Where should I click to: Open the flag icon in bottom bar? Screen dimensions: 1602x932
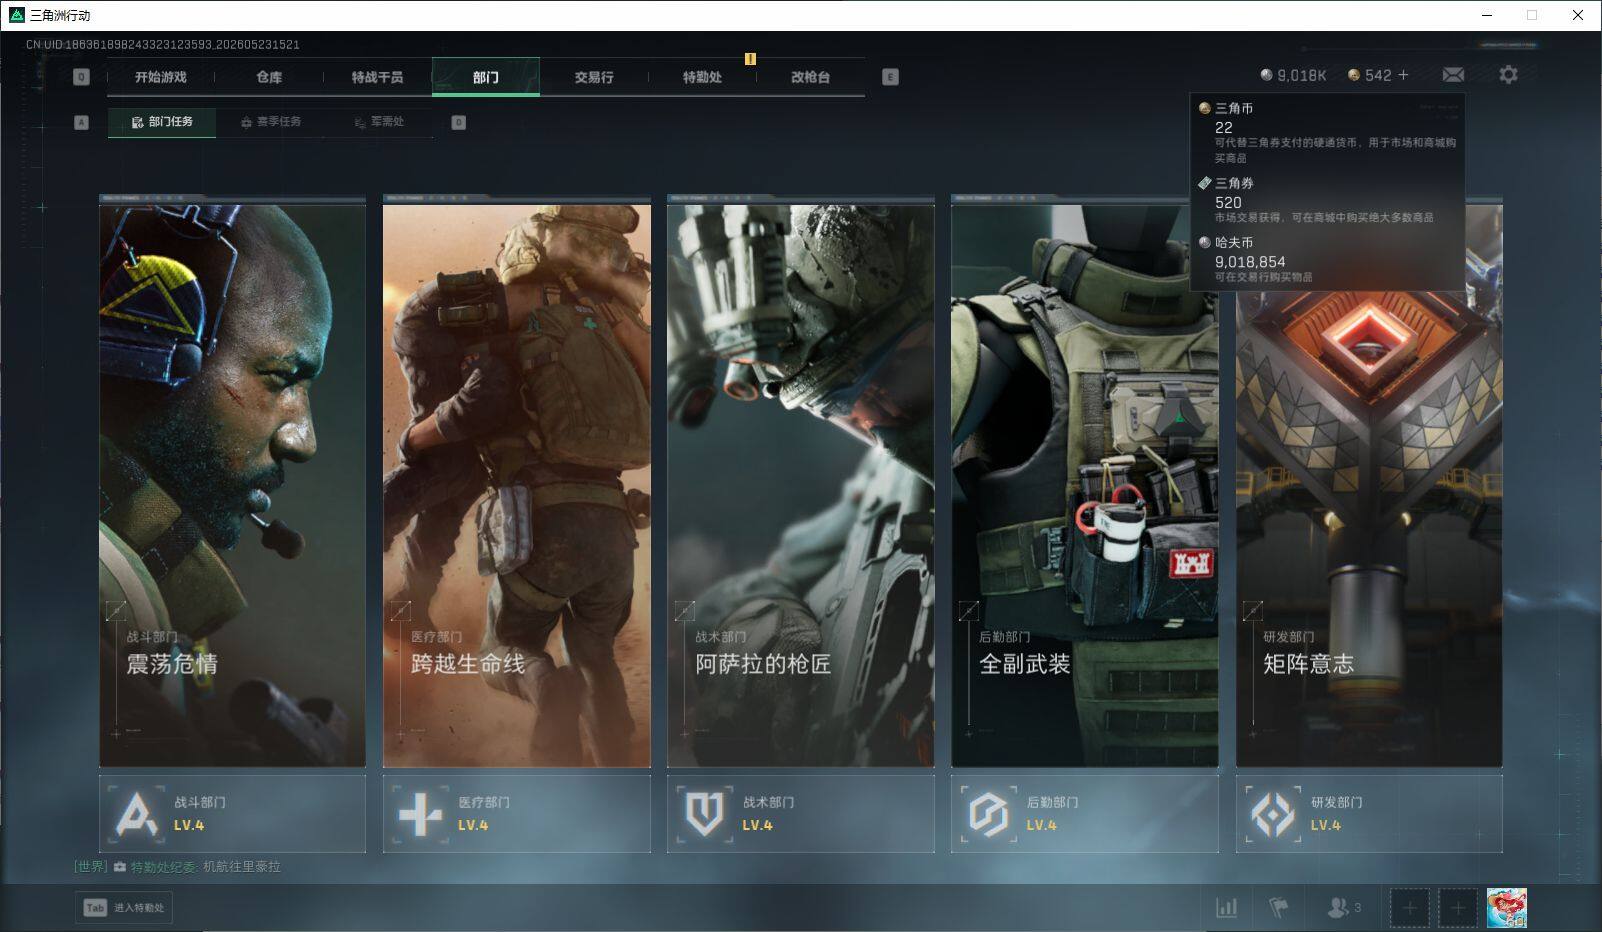point(1278,908)
